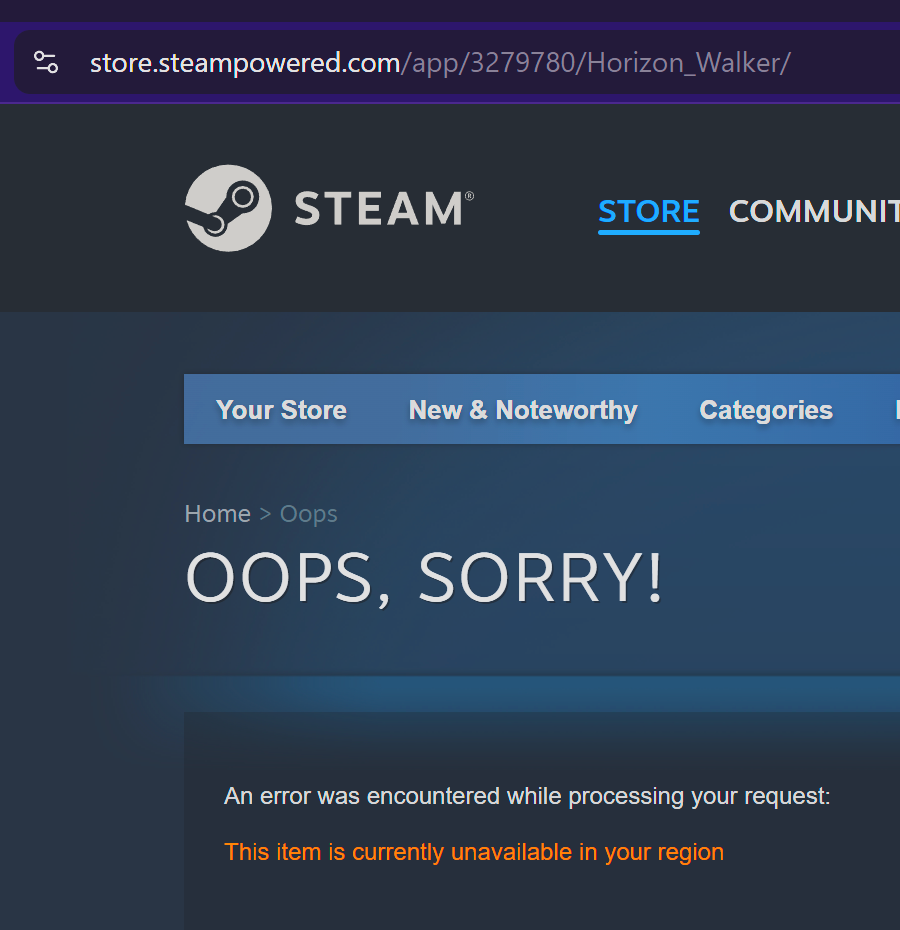The width and height of the screenshot is (900, 930).
Task: Select the cut-off tab right of Categories
Action: coord(897,410)
